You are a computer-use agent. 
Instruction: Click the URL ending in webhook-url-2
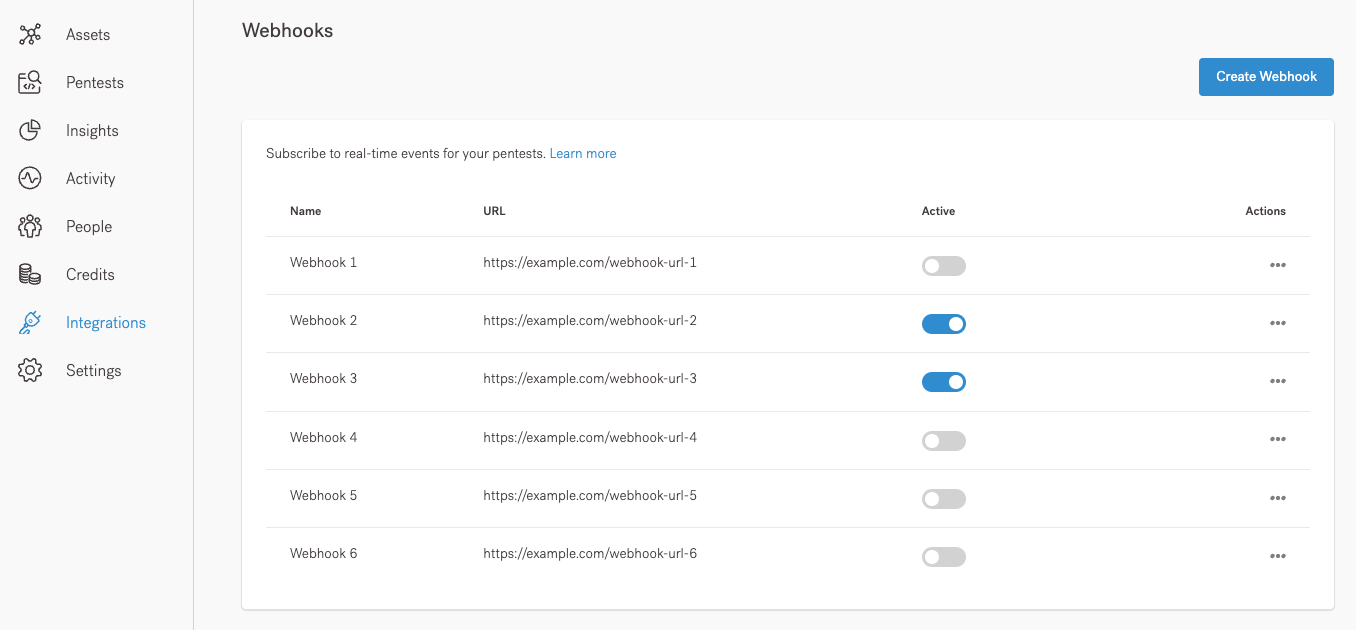pyautogui.click(x=590, y=321)
